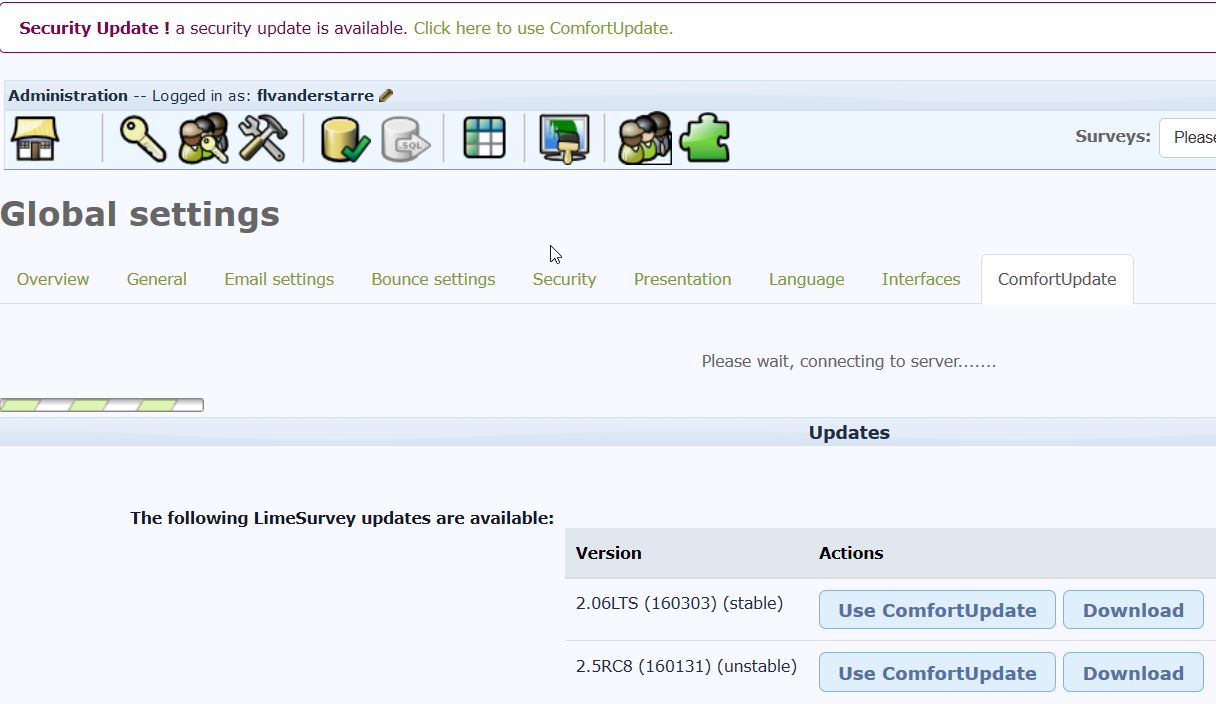
Task: Click '2.5RC8 (160131) (unstable)' version text
Action: pos(686,666)
